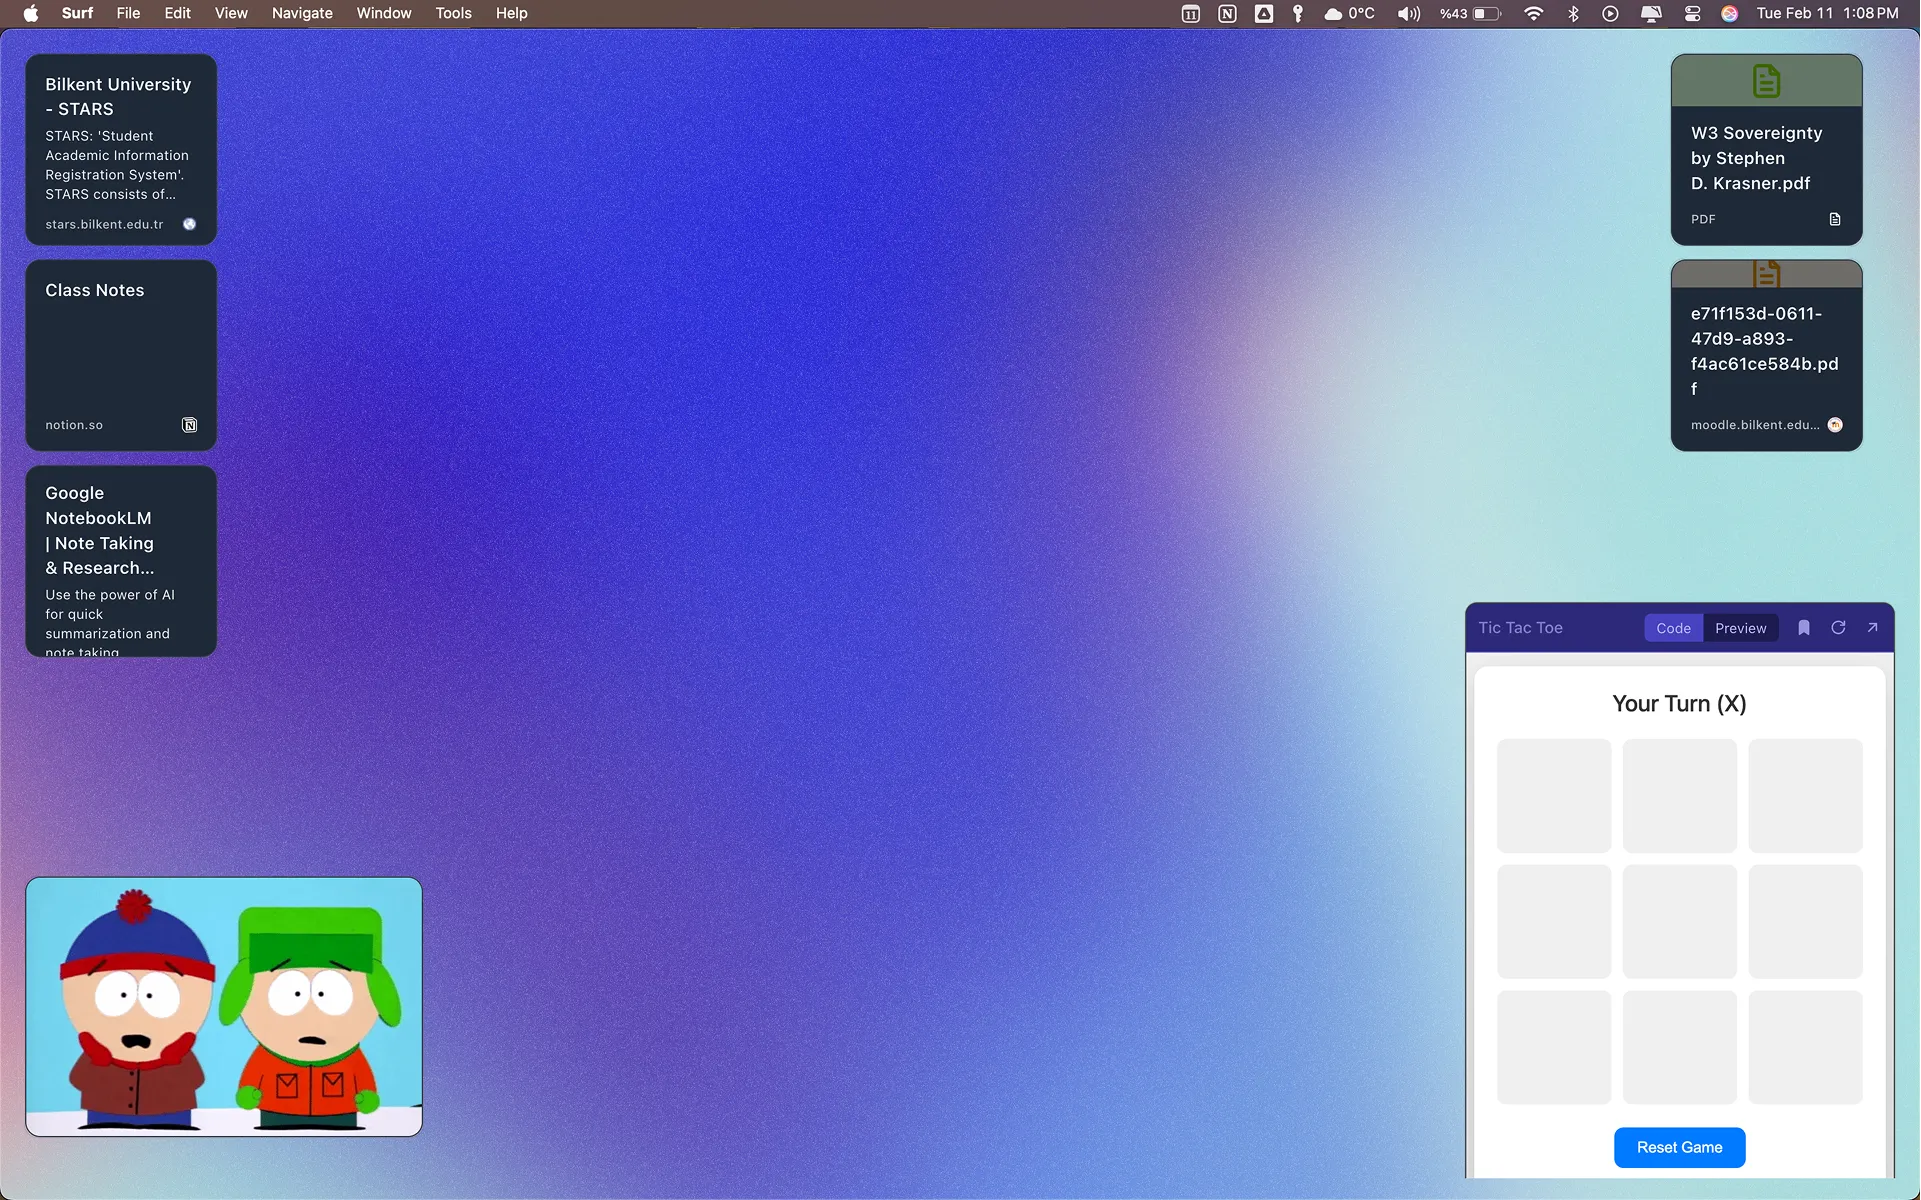Screen dimensions: 1921x1200
Task: Click the bottom-right tic tac toe cell
Action: [1805, 1047]
